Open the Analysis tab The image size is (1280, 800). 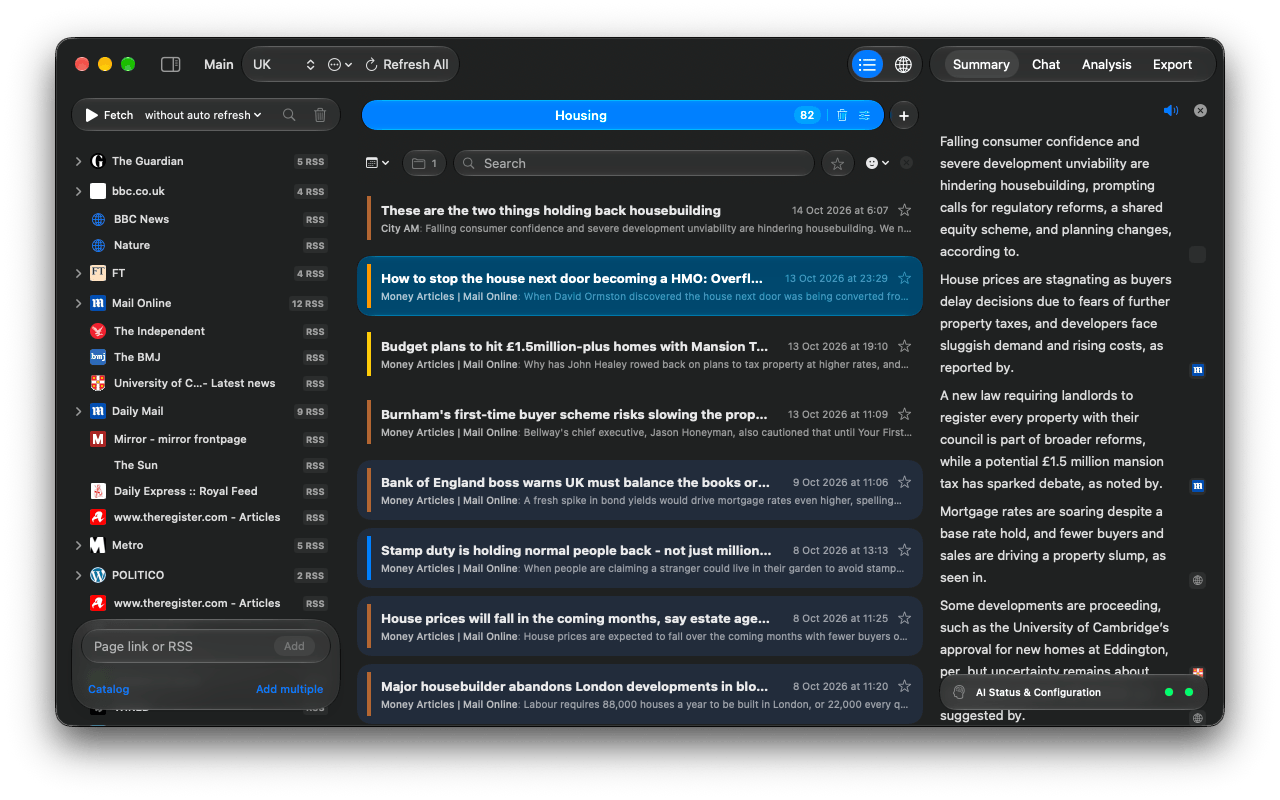coord(1106,64)
